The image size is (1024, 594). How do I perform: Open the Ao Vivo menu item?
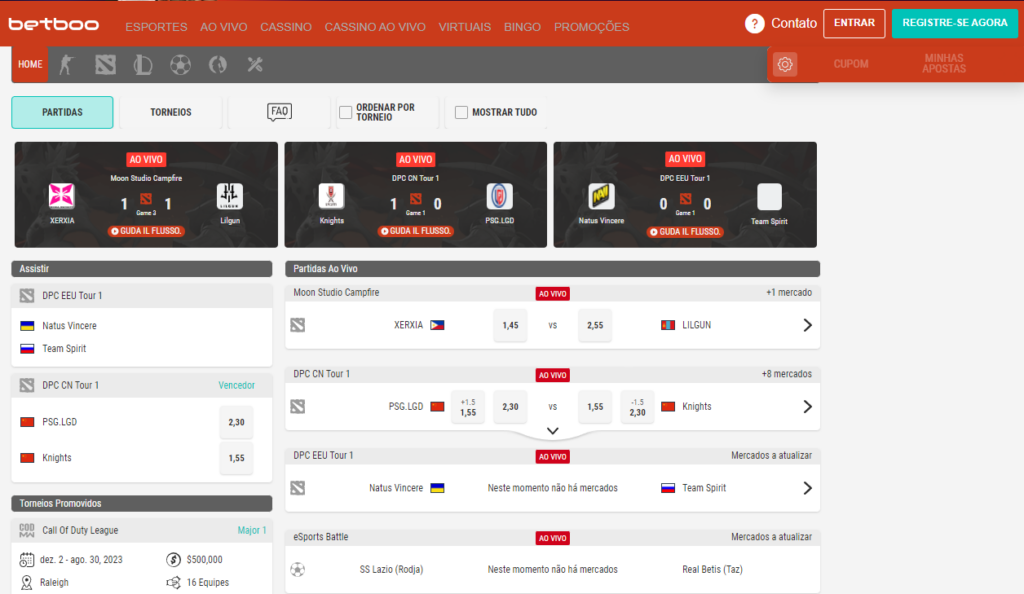point(223,27)
